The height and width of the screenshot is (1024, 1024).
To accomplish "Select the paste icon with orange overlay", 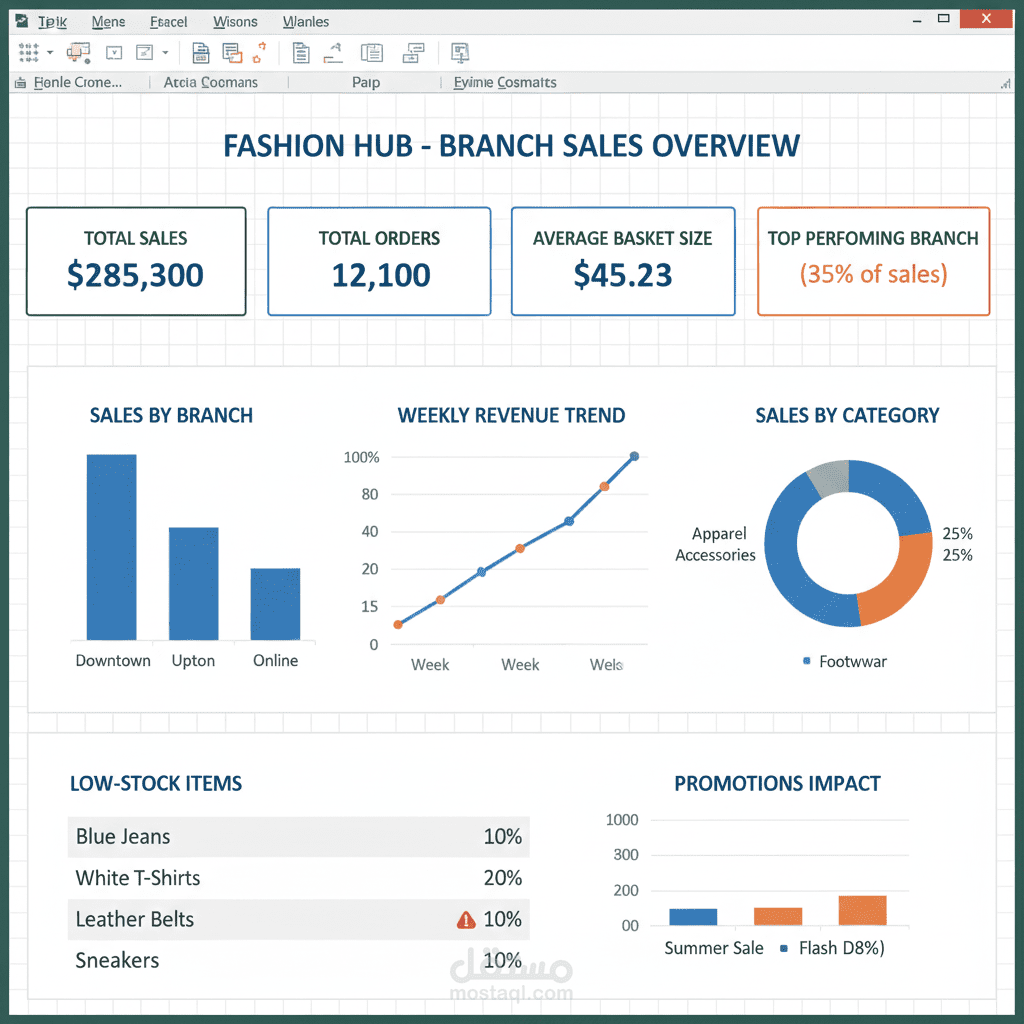I will pos(76,52).
